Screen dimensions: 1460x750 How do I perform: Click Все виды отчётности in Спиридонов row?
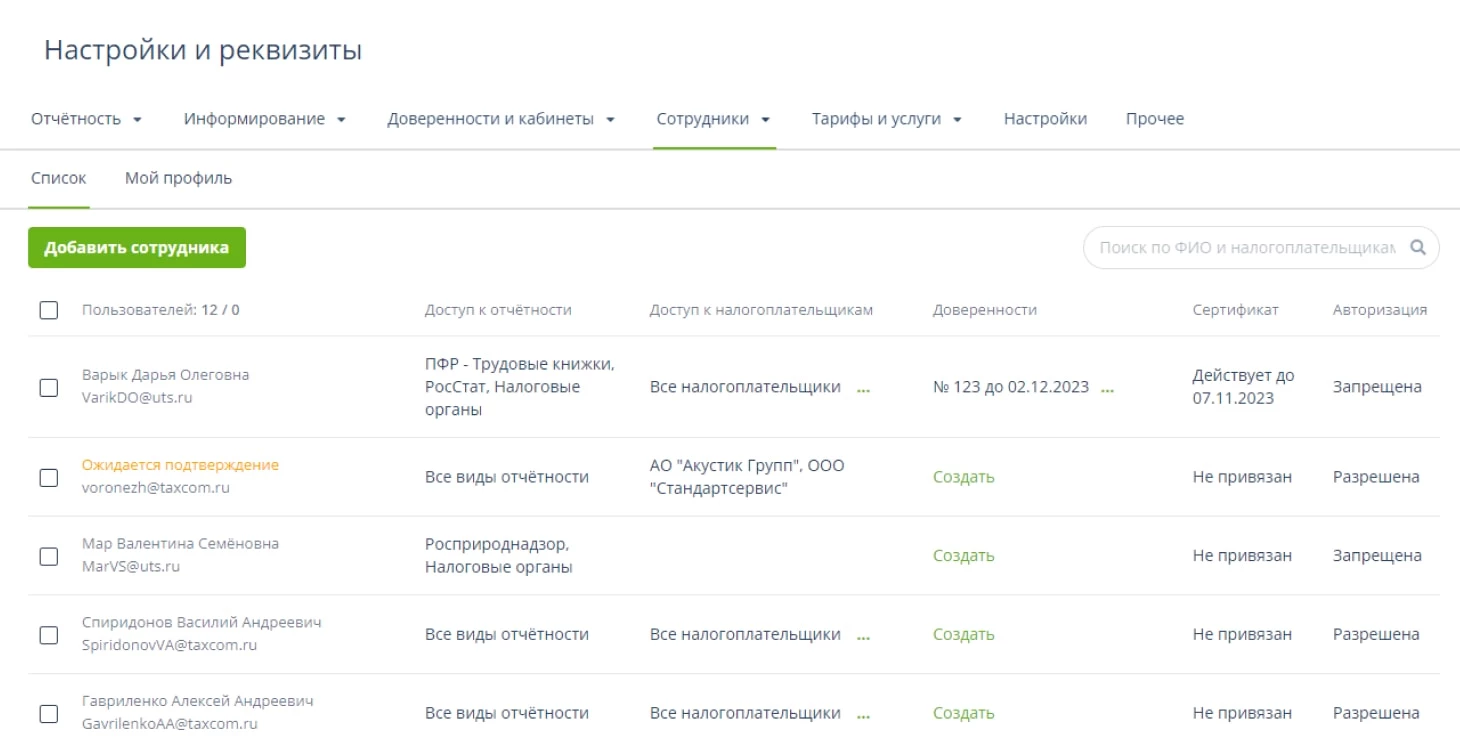[506, 634]
